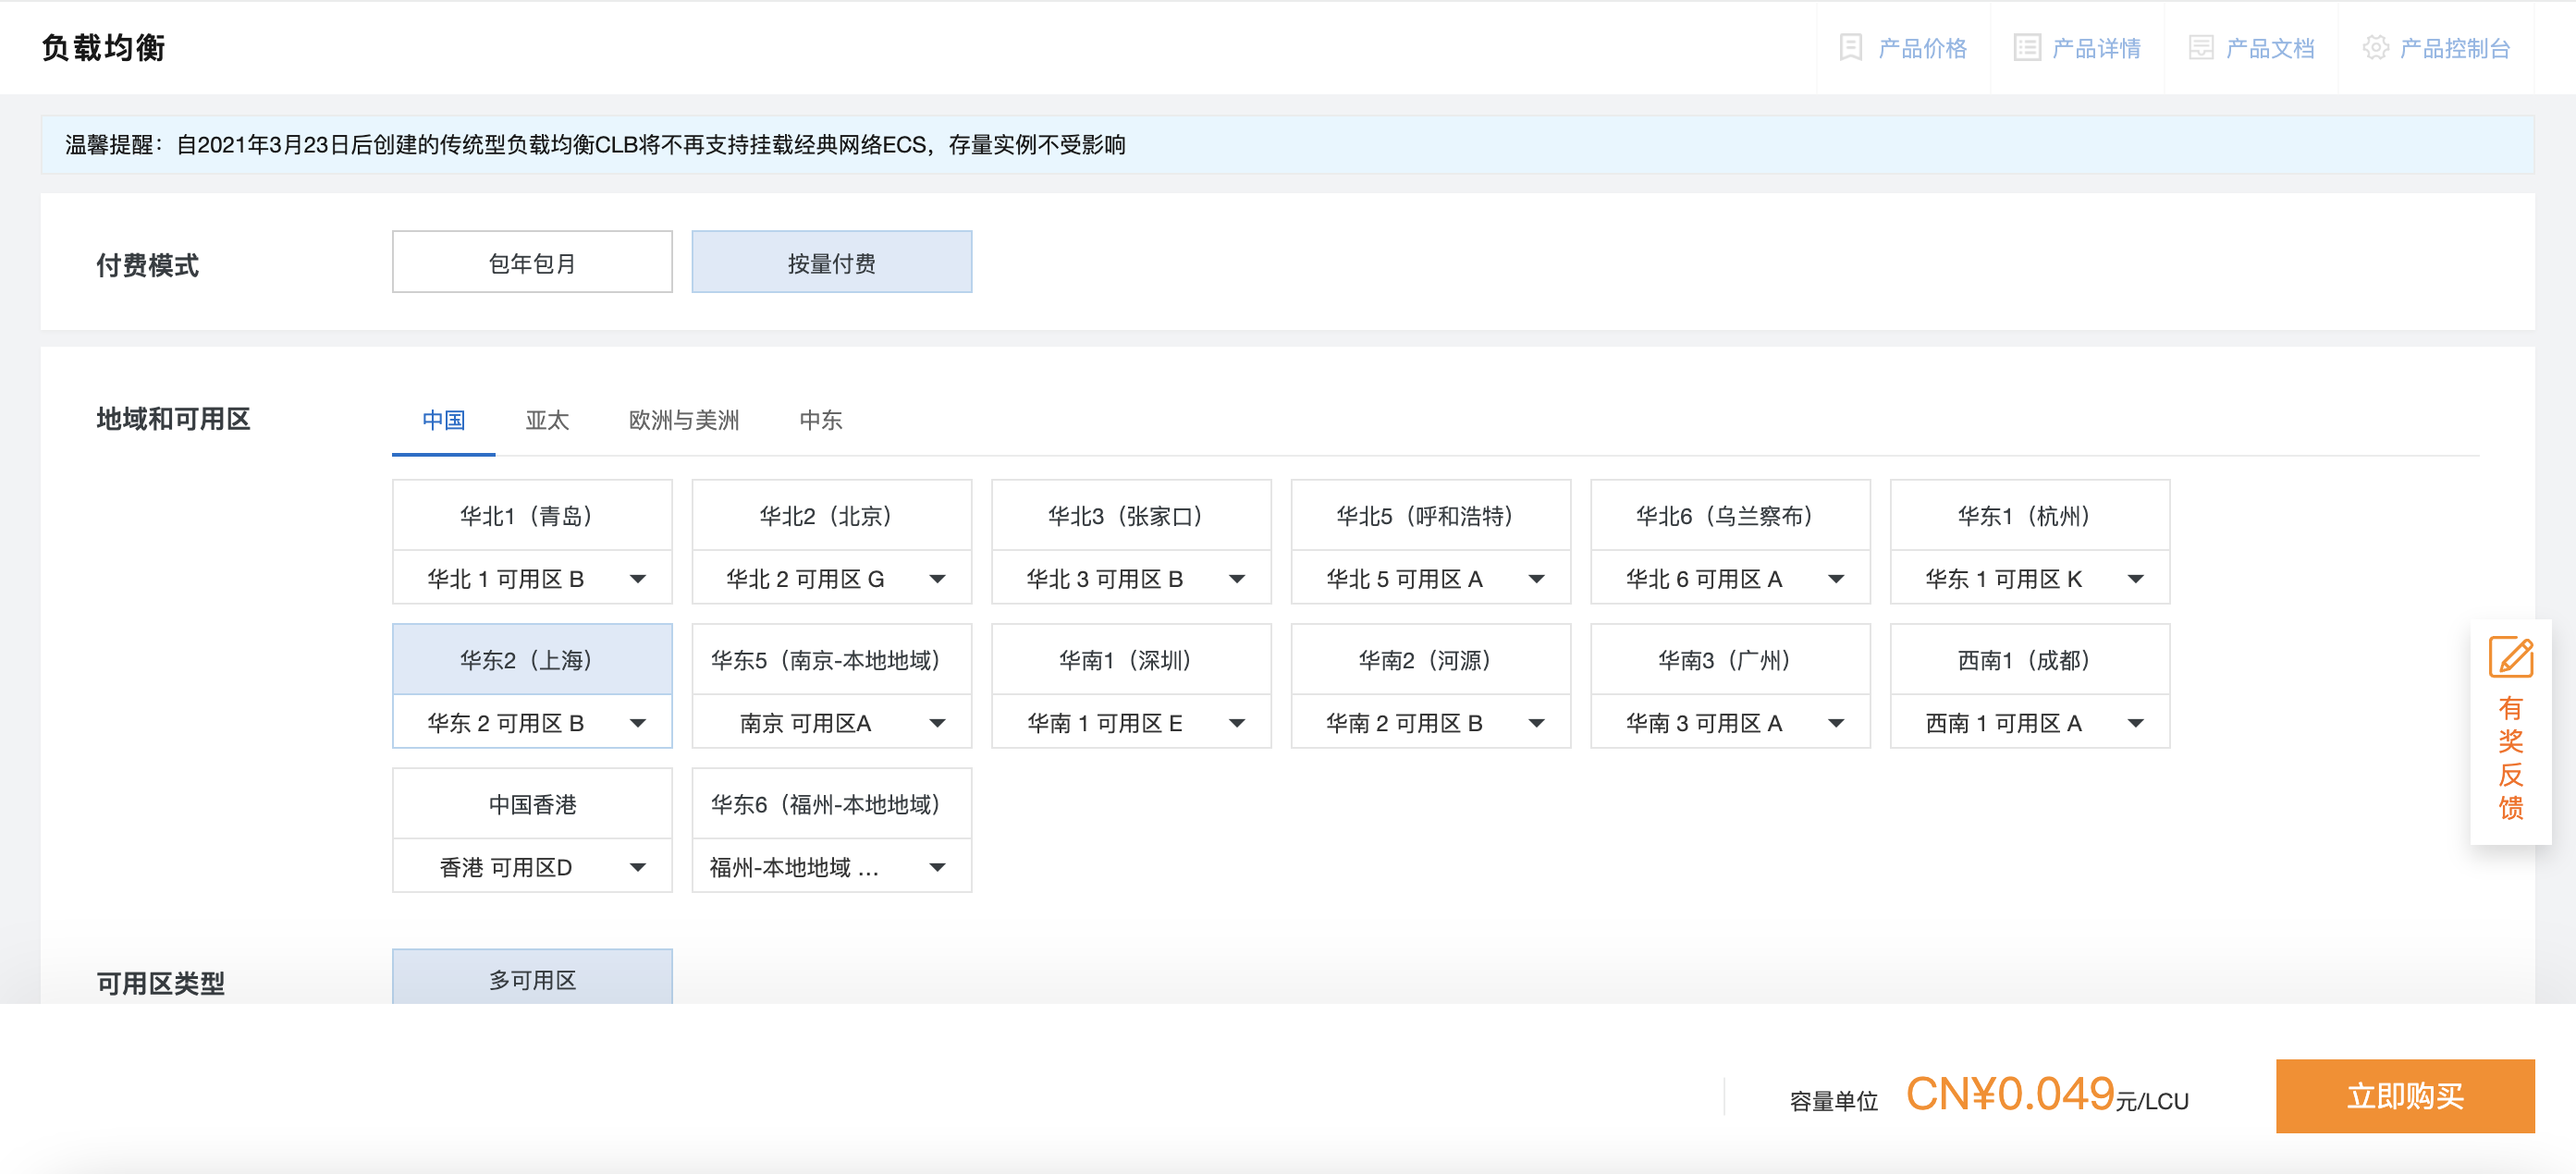Select region 华东1（杭州）
This screenshot has width=2576, height=1174.
tap(2029, 515)
